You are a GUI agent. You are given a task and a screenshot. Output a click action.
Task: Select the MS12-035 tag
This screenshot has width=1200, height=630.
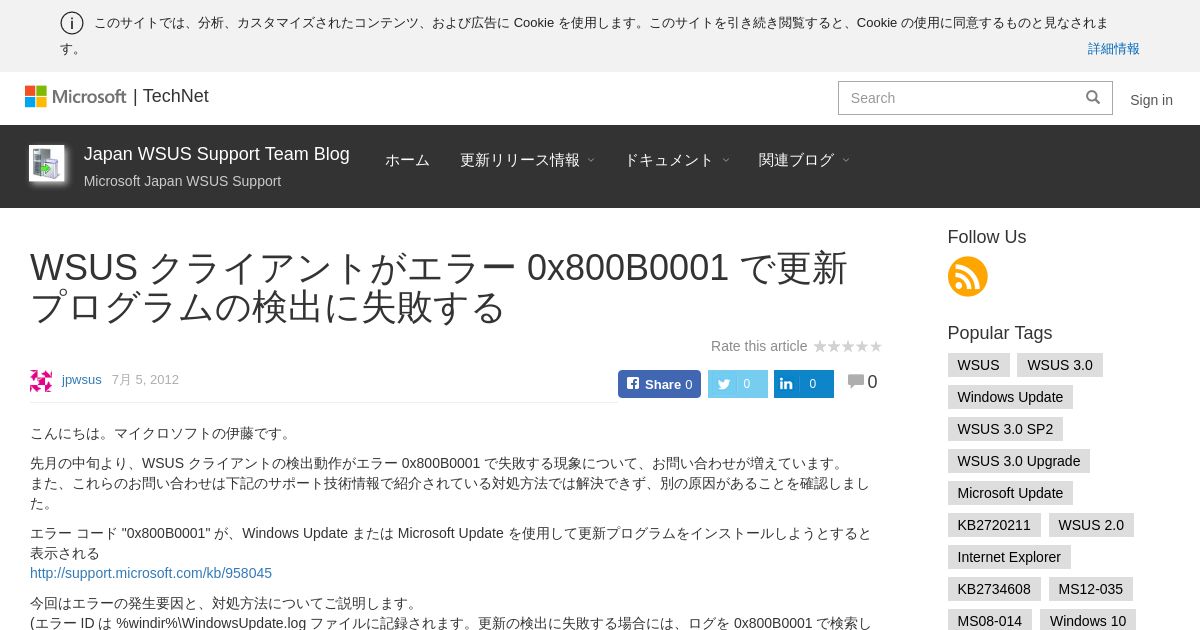(x=1091, y=589)
